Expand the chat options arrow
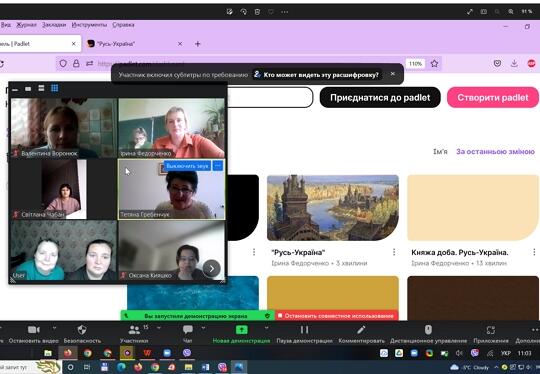Image resolution: width=540 pixels, height=374 pixels. coord(203,328)
